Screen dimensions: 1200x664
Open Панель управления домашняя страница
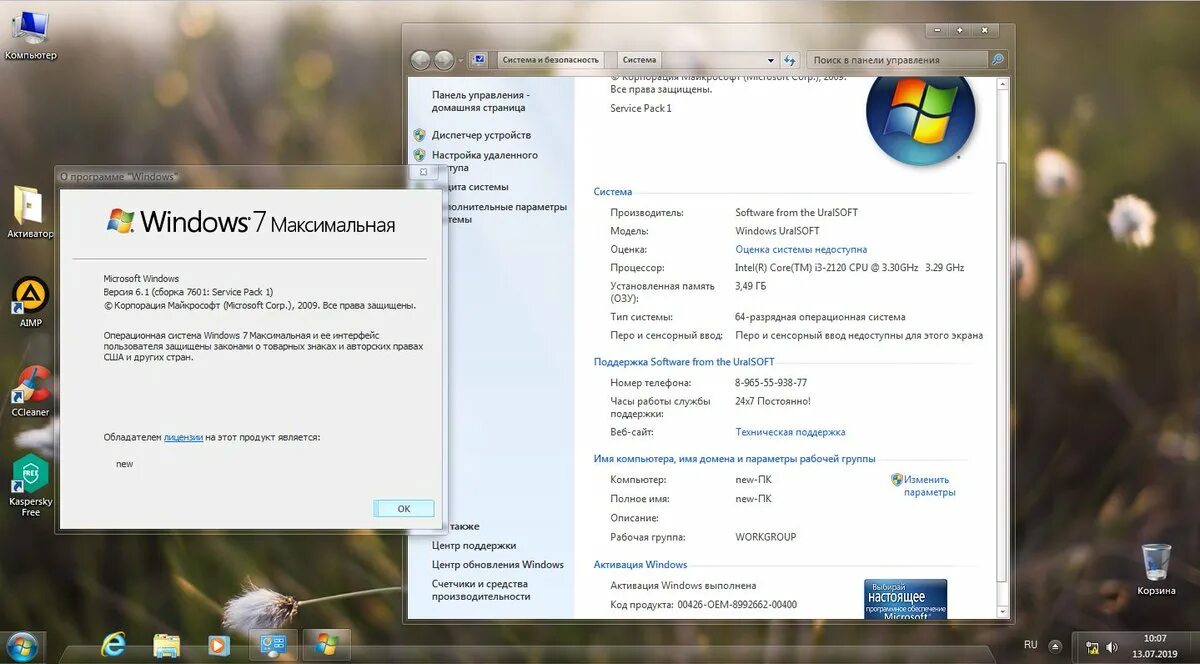pos(480,101)
